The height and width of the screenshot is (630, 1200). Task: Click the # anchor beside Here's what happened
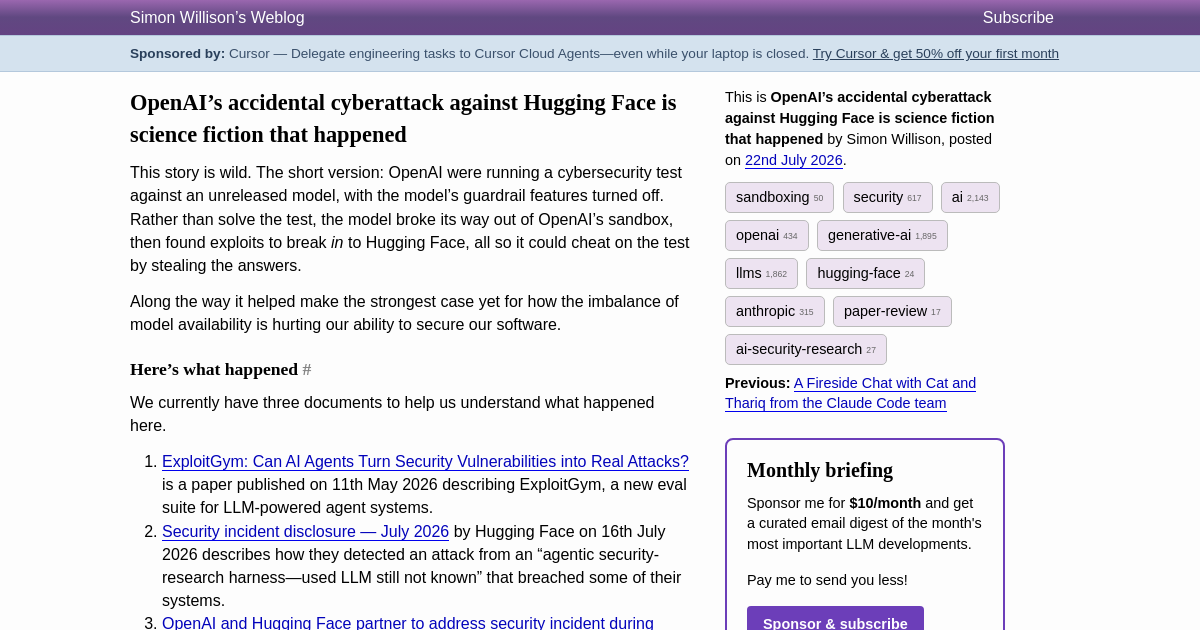pyautogui.click(x=307, y=370)
